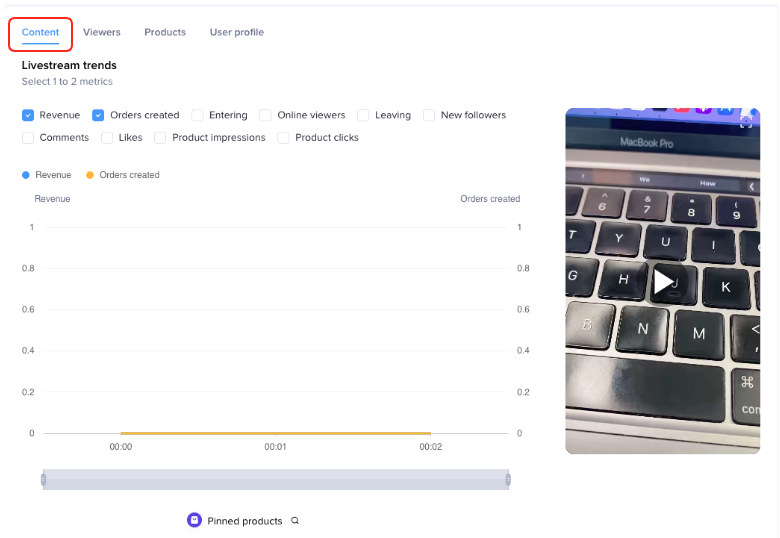Screen dimensions: 780x538
Task: Go to the User profile tab
Action: [237, 32]
